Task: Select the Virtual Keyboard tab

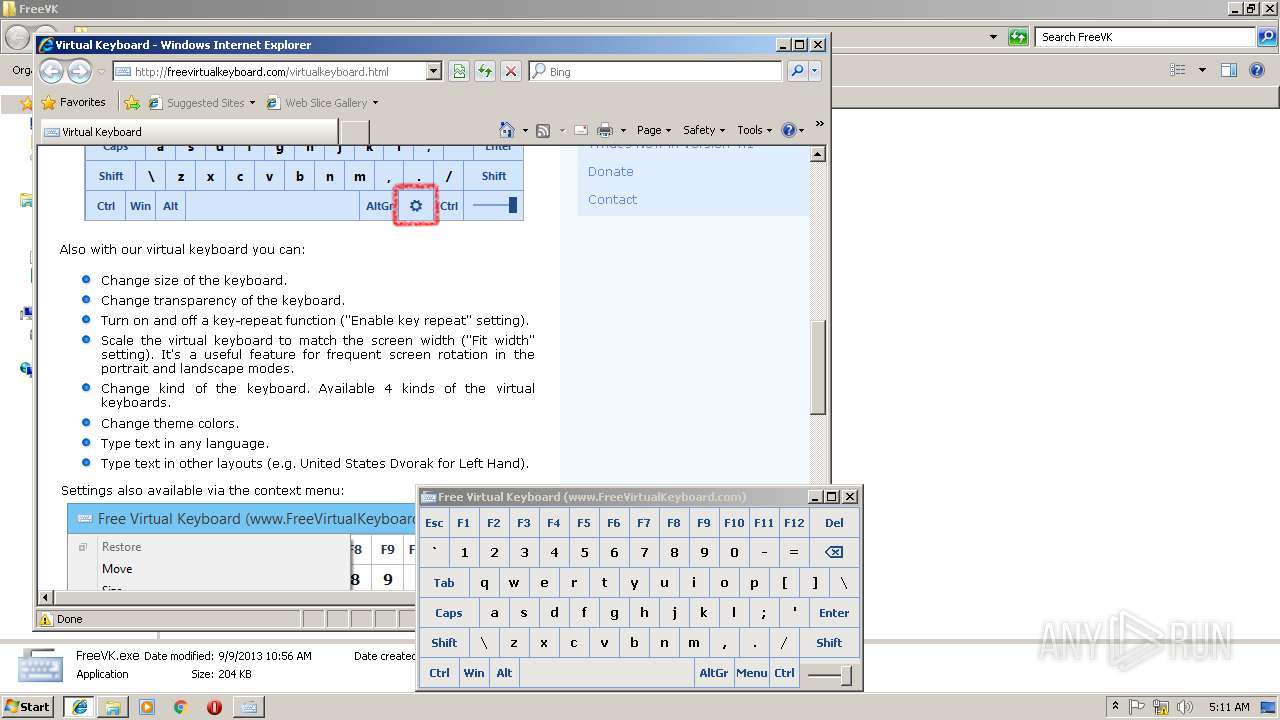Action: point(188,131)
